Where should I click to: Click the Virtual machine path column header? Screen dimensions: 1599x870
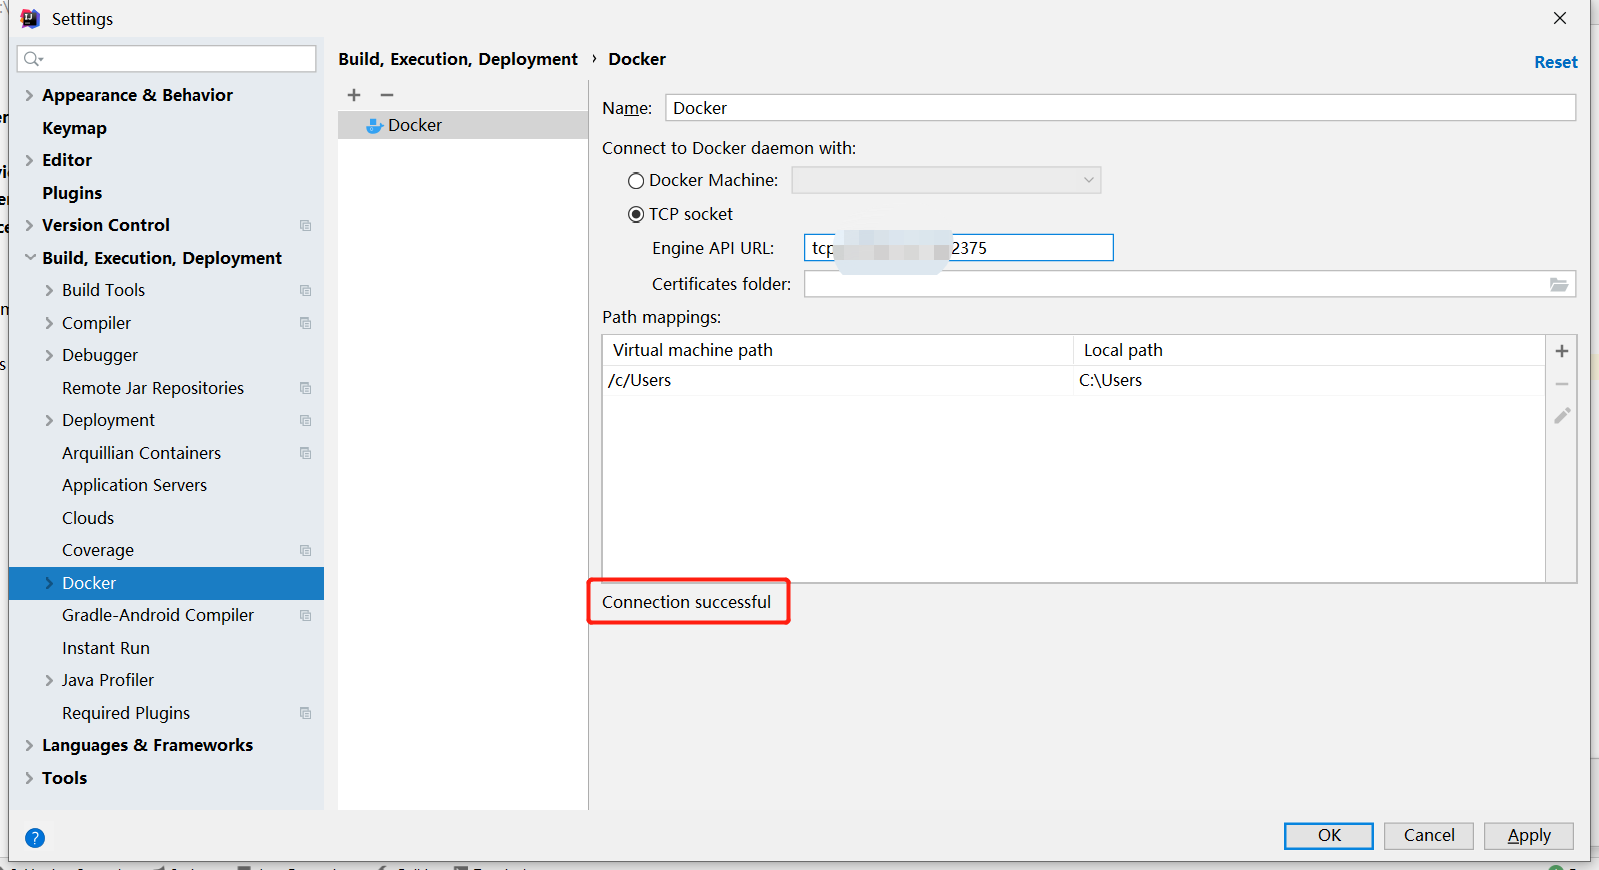click(x=838, y=351)
